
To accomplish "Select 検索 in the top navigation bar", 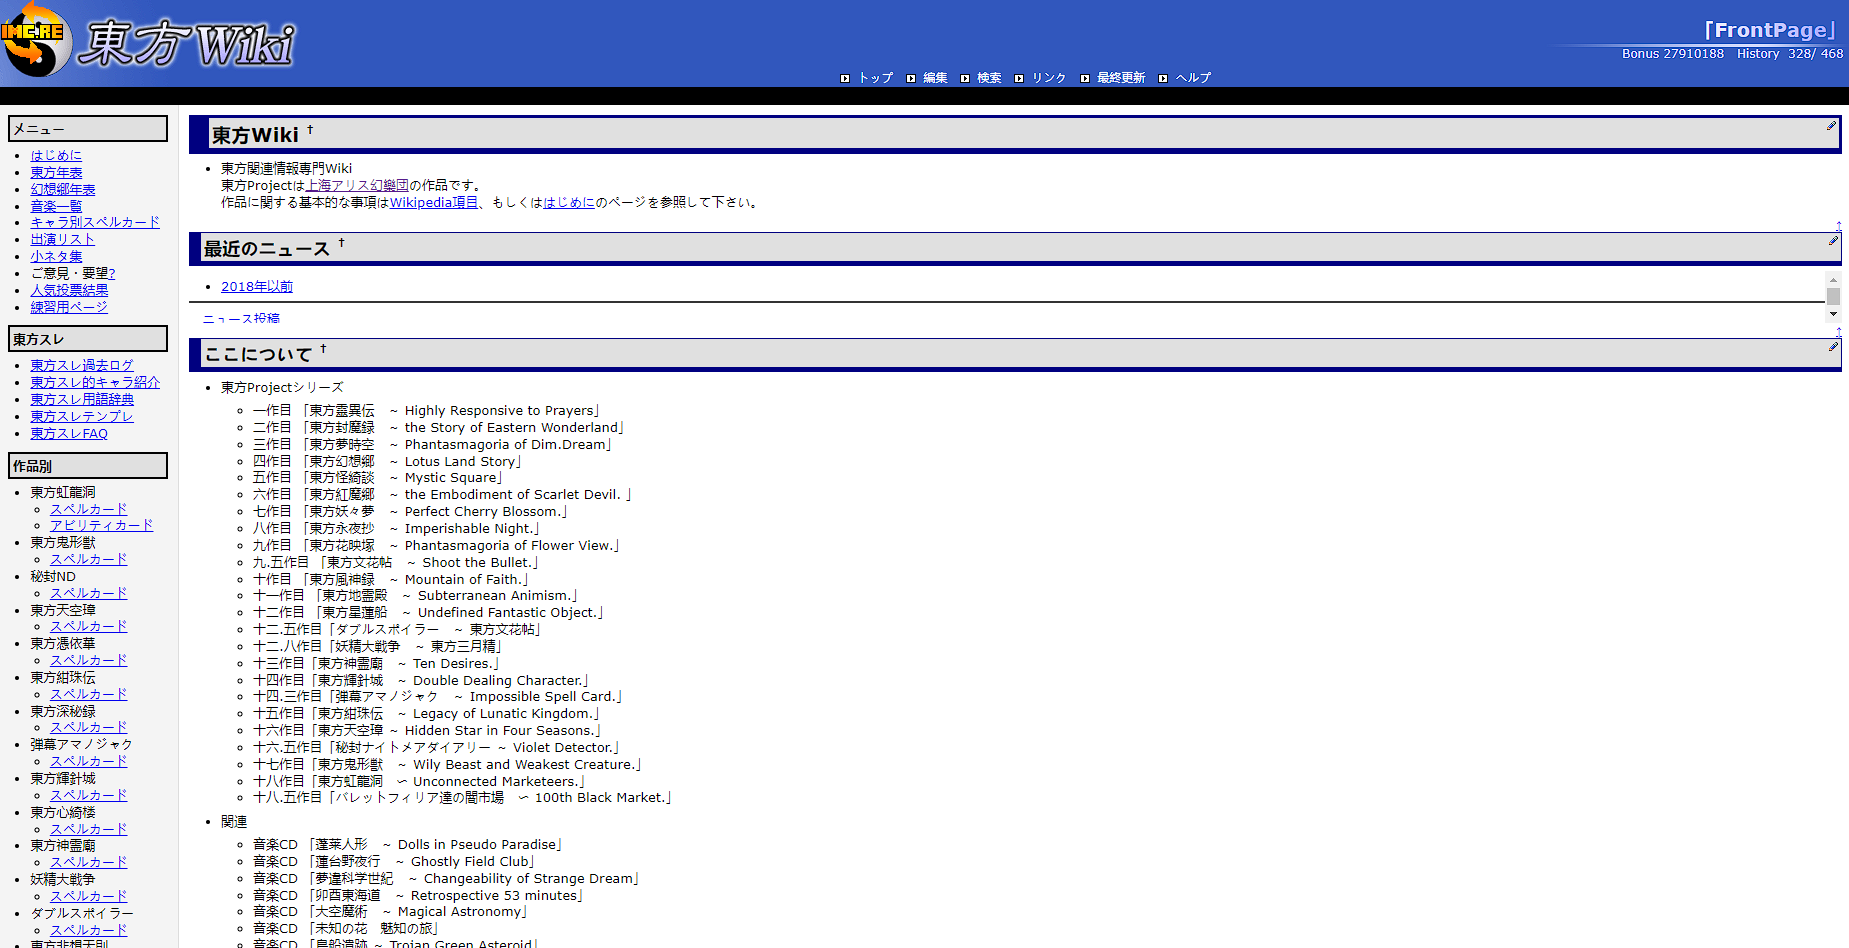I will (x=988, y=78).
